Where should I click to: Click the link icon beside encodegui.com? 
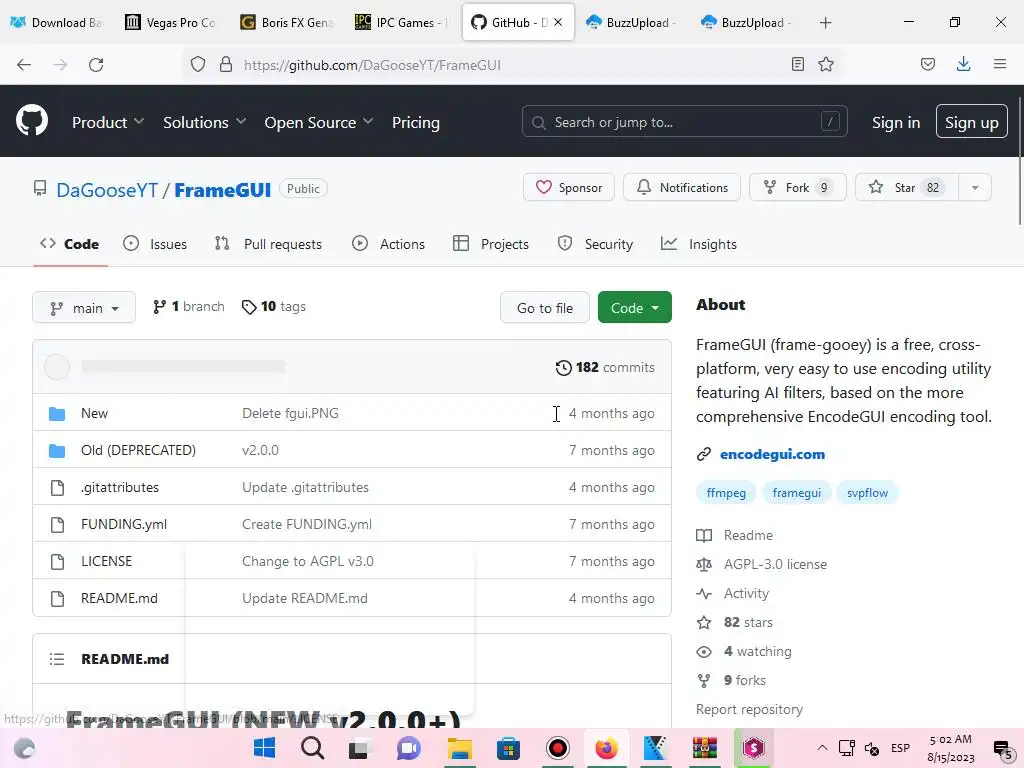click(703, 455)
